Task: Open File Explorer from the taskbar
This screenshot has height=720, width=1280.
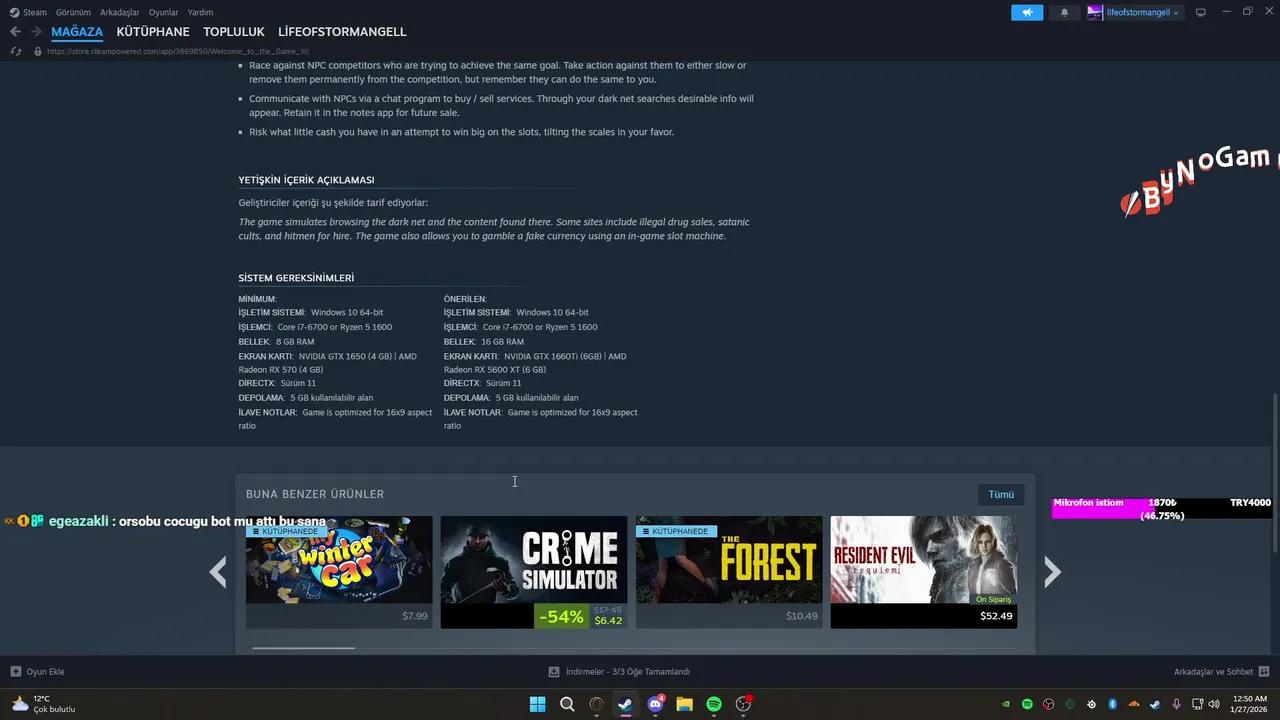Action: click(x=684, y=704)
